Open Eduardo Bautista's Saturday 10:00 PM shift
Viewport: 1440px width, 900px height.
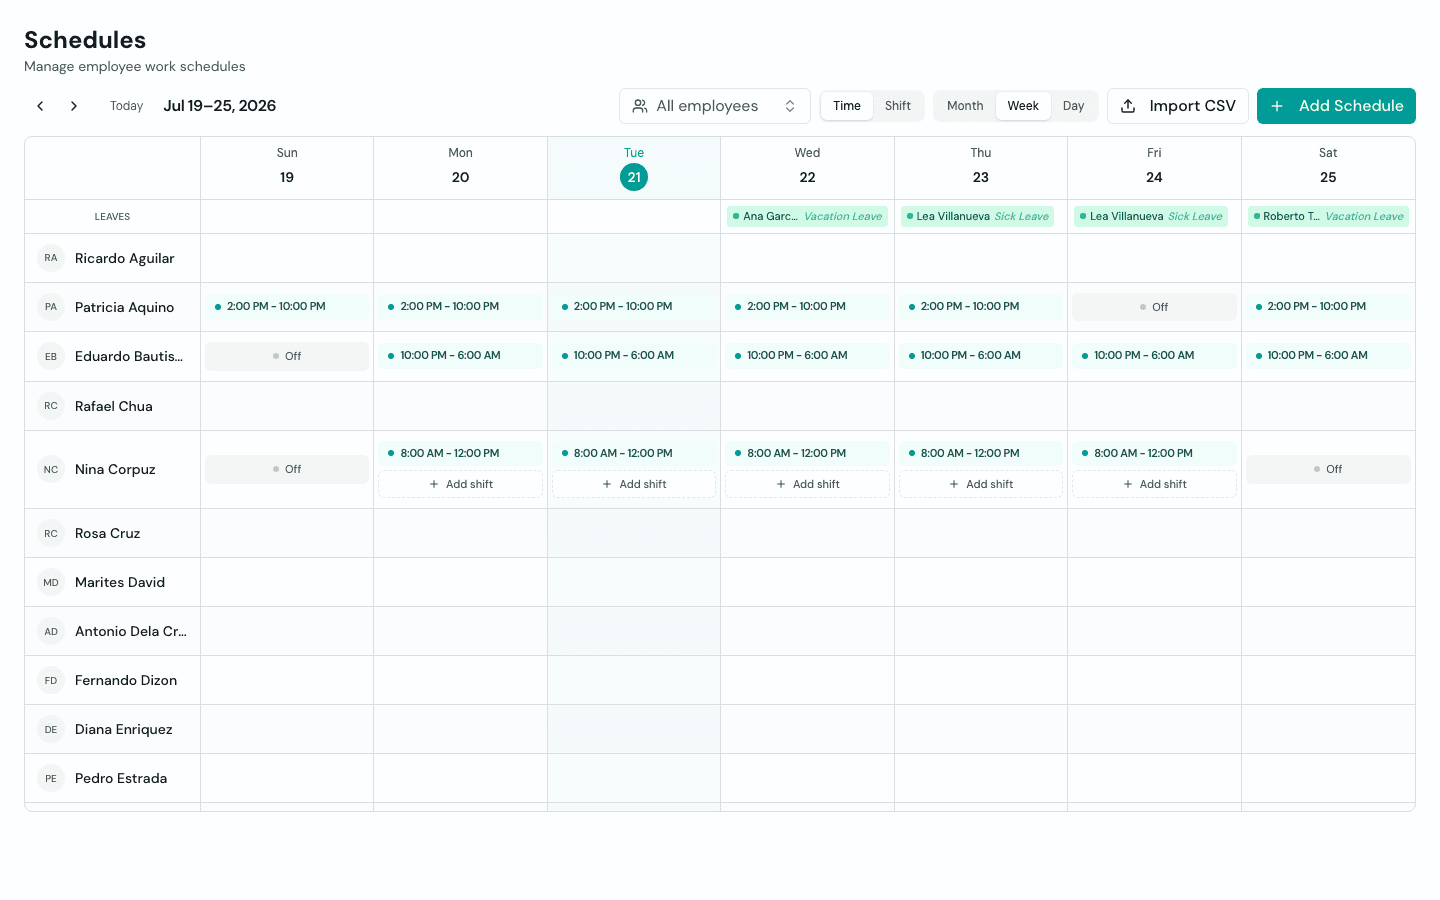click(x=1328, y=356)
